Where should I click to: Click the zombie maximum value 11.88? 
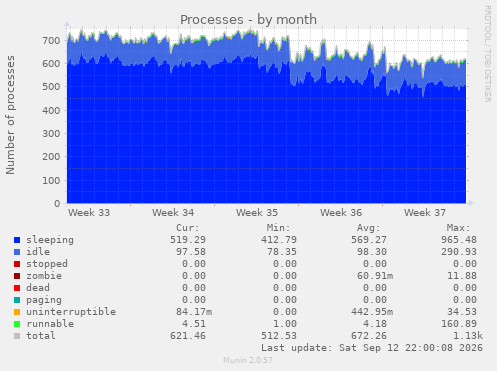pos(462,276)
